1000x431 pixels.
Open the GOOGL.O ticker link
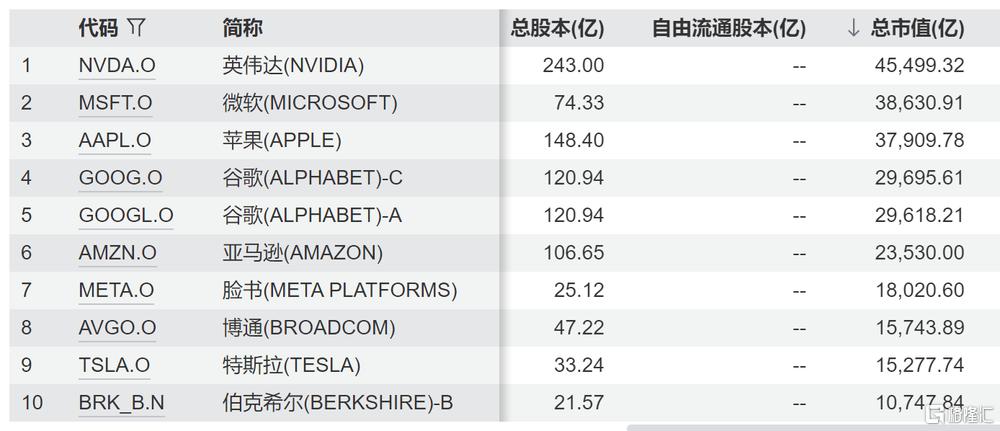pos(126,215)
